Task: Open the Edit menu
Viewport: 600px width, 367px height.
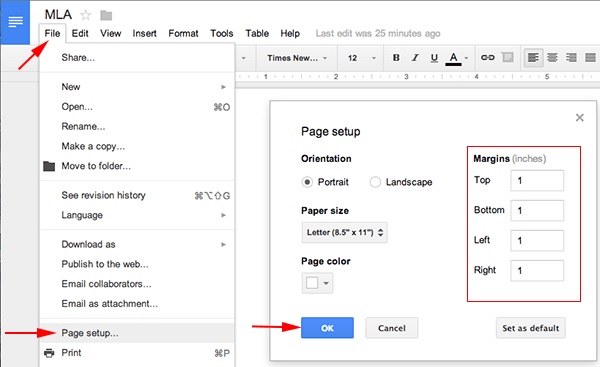Action: [80, 34]
